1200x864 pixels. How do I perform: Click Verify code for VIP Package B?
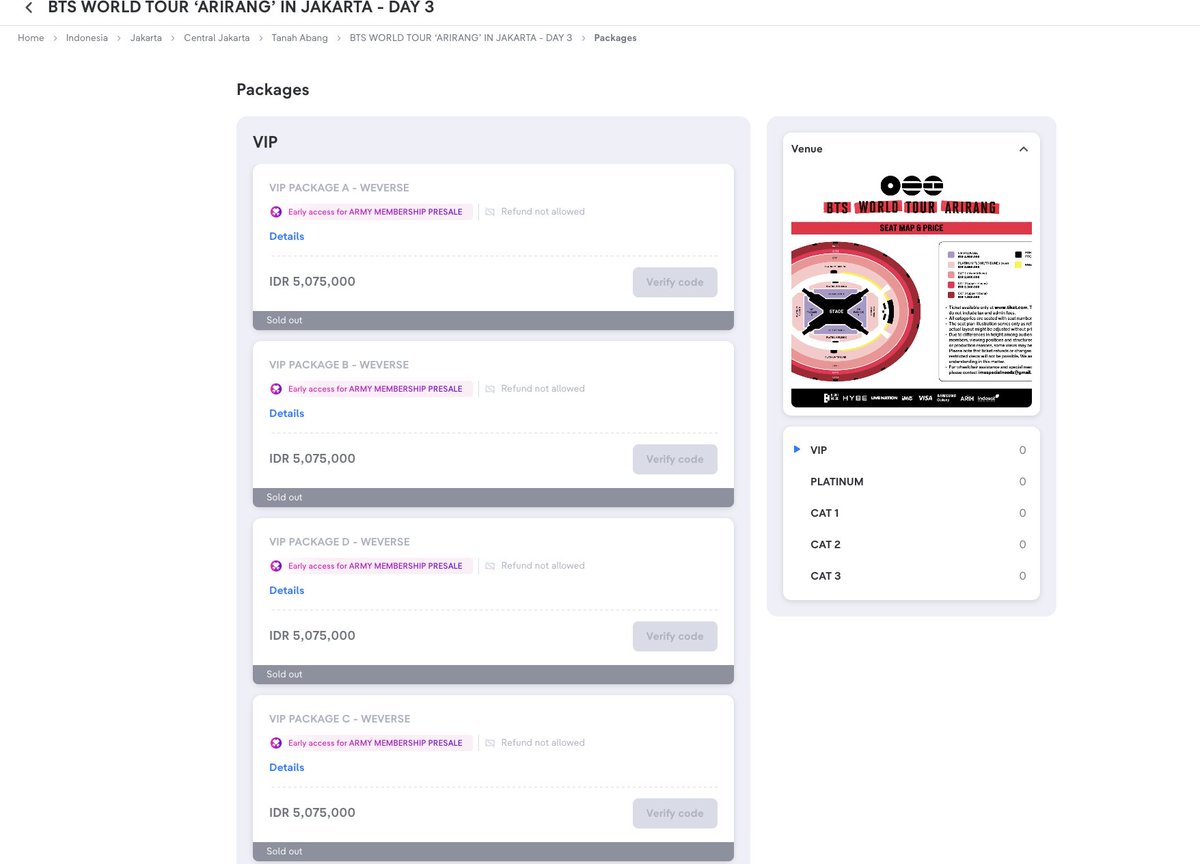tap(675, 459)
